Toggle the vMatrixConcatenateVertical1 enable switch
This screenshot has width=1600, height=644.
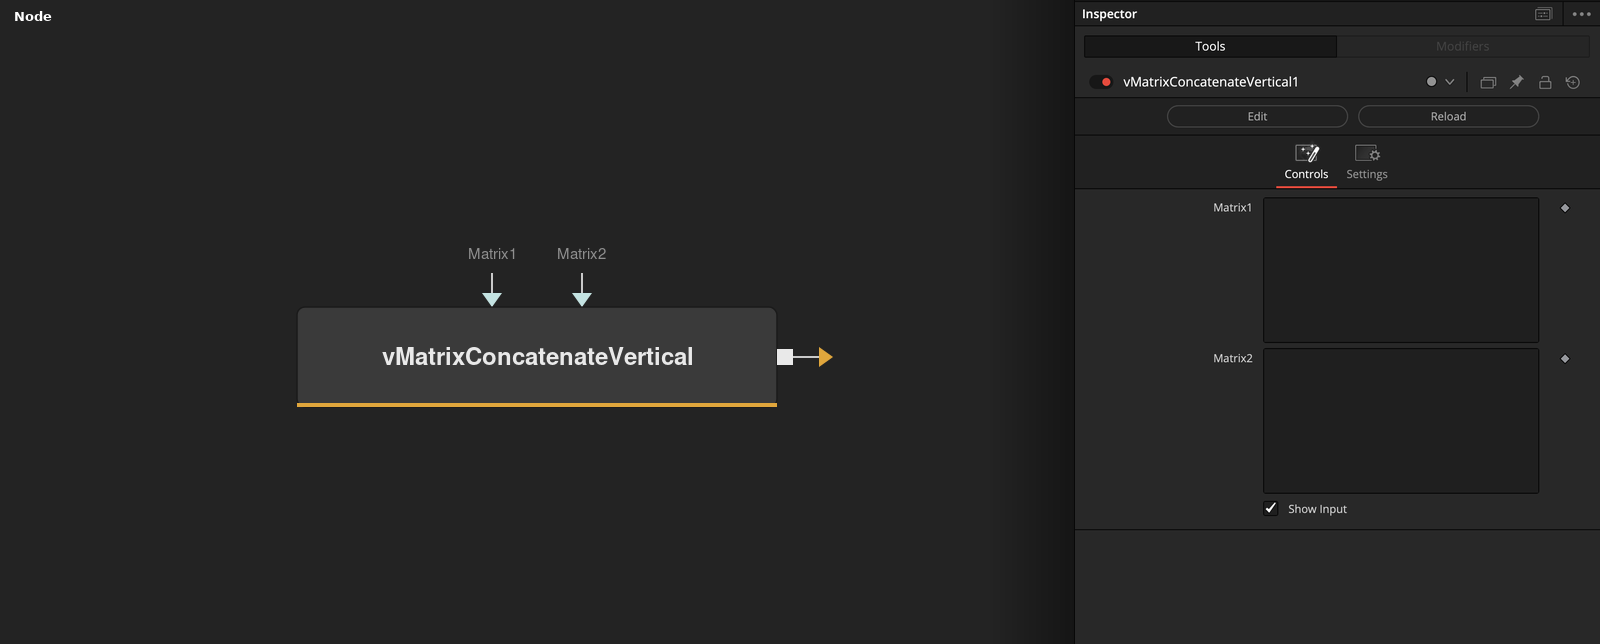click(x=1101, y=82)
